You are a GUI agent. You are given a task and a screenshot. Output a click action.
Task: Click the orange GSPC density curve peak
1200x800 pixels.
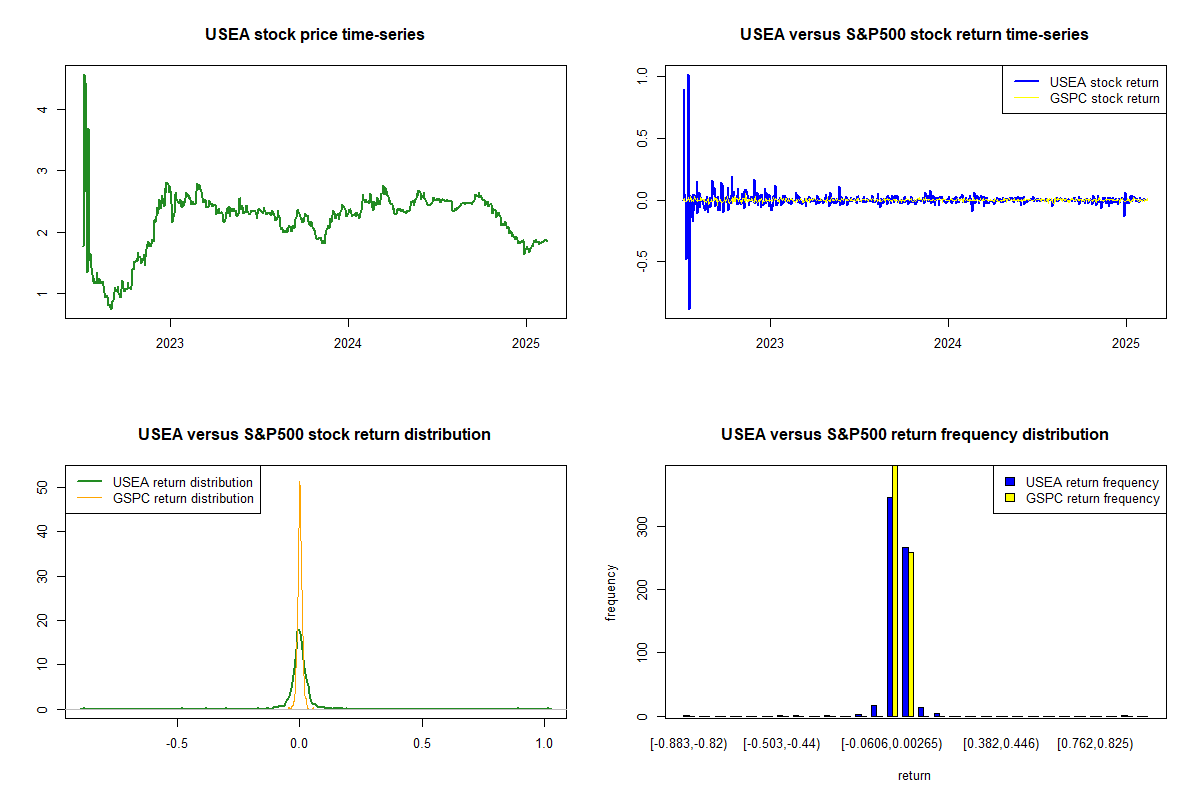(x=299, y=483)
